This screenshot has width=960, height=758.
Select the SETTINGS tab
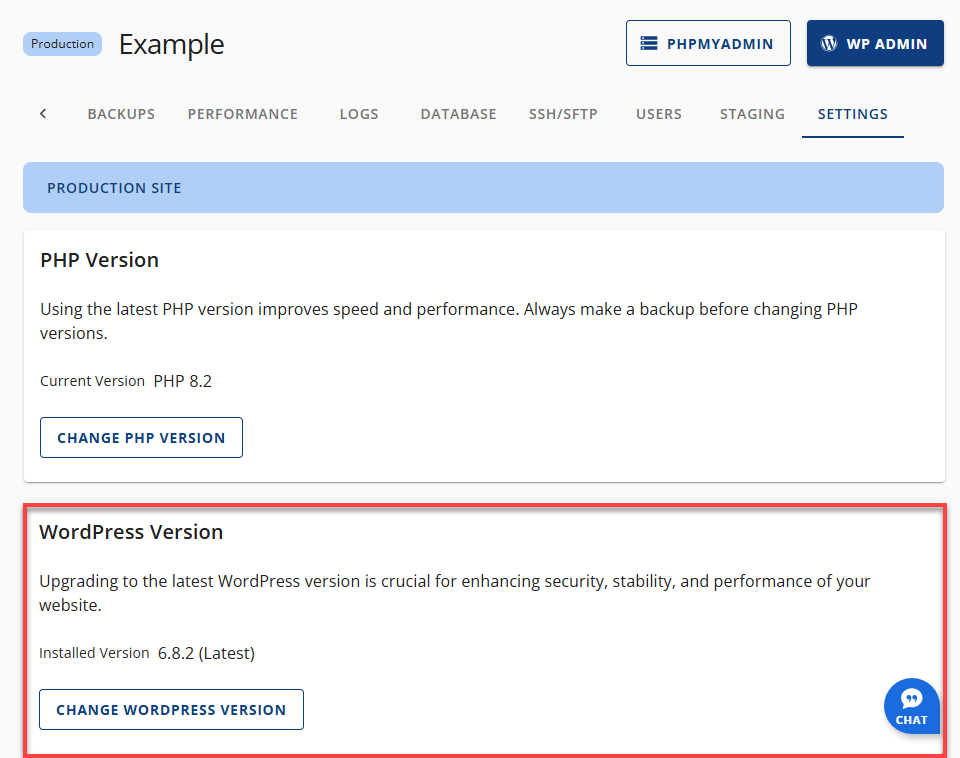coord(852,113)
